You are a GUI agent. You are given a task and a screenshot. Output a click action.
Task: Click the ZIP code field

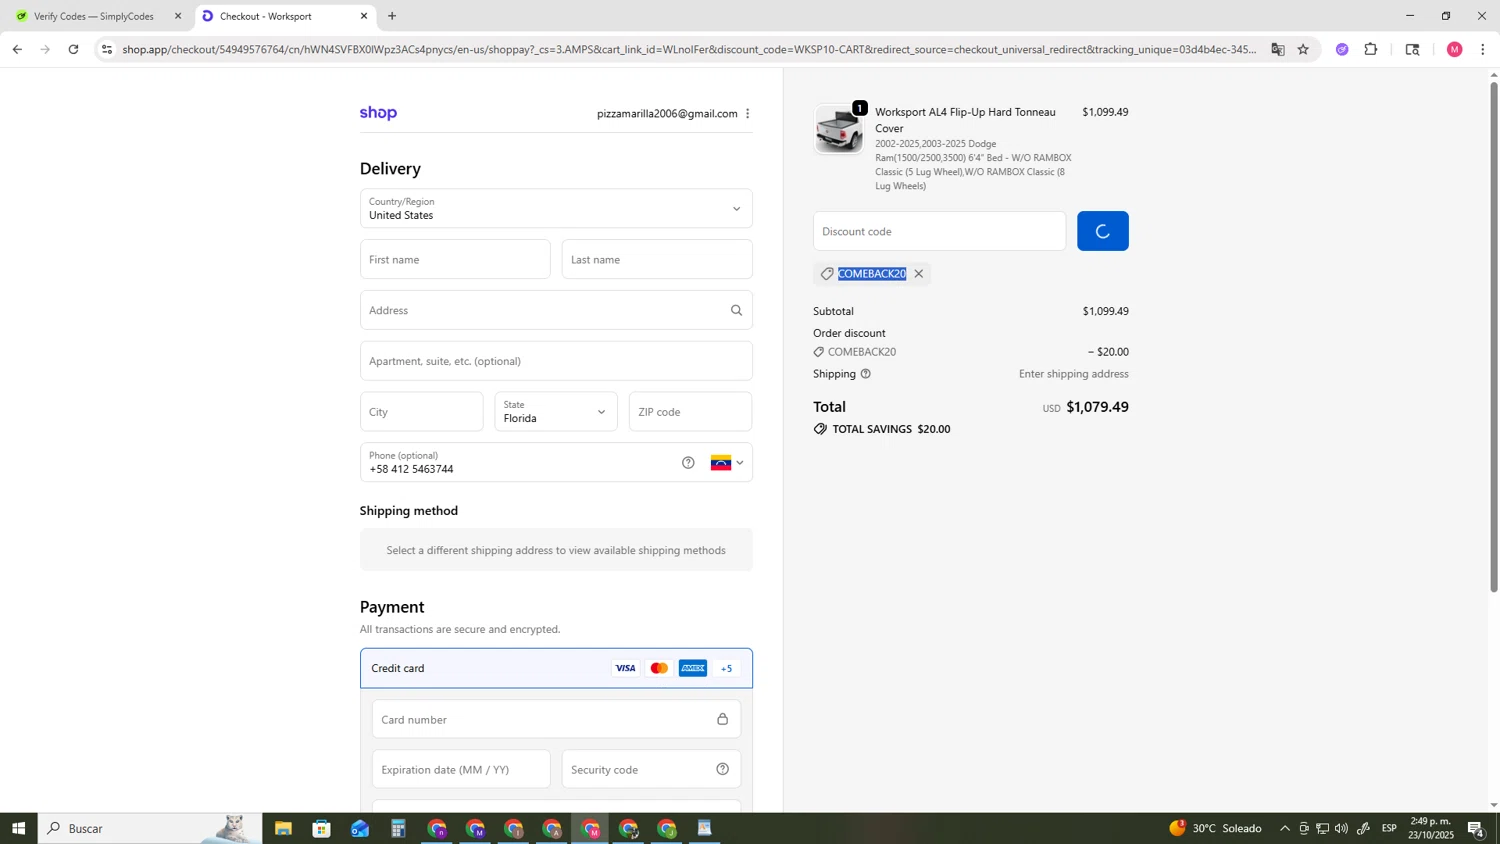tap(690, 412)
